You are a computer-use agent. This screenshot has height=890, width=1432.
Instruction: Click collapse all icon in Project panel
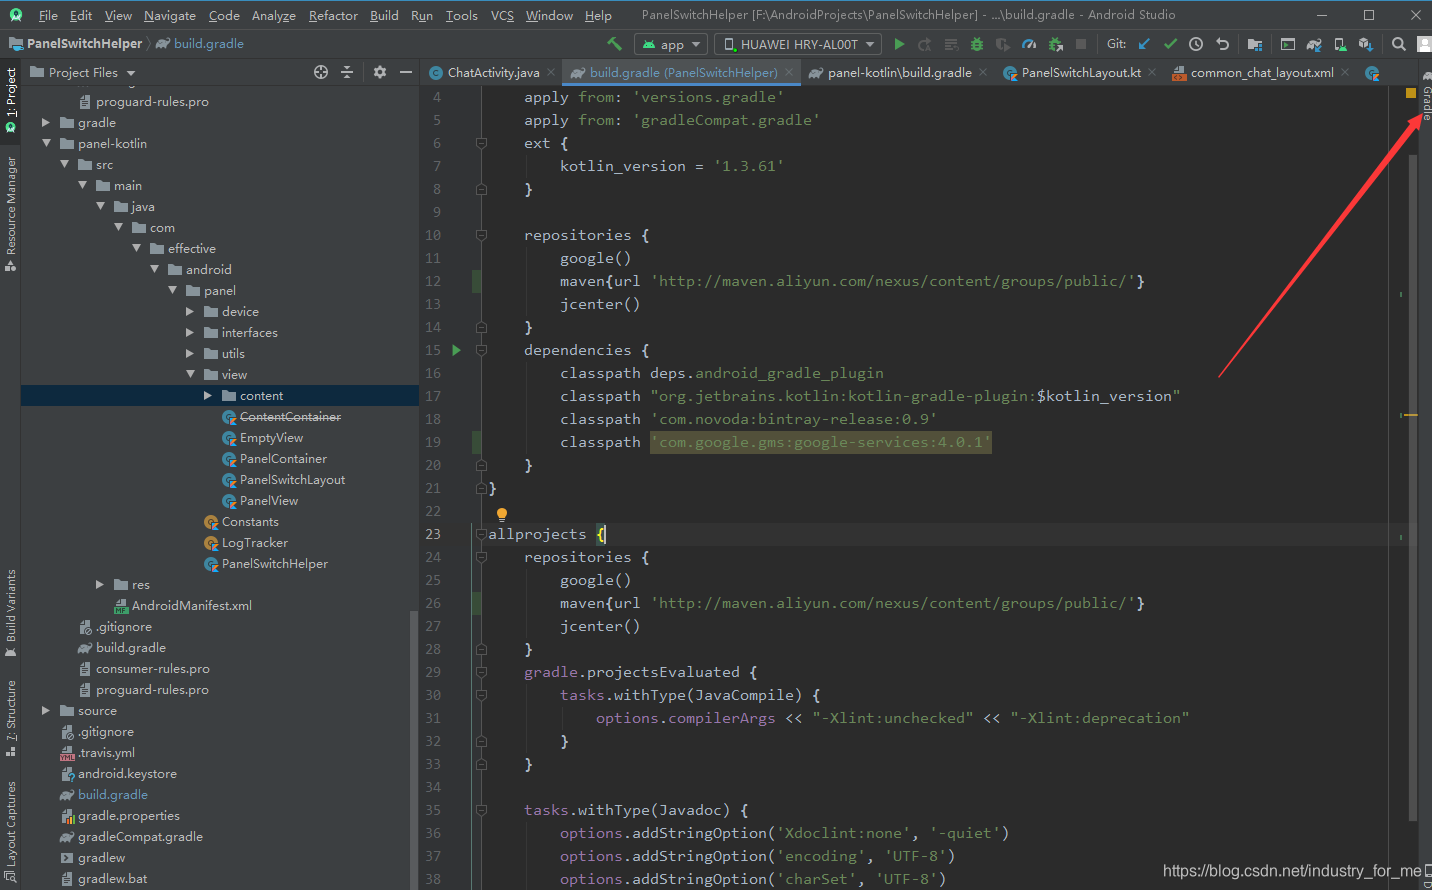347,72
